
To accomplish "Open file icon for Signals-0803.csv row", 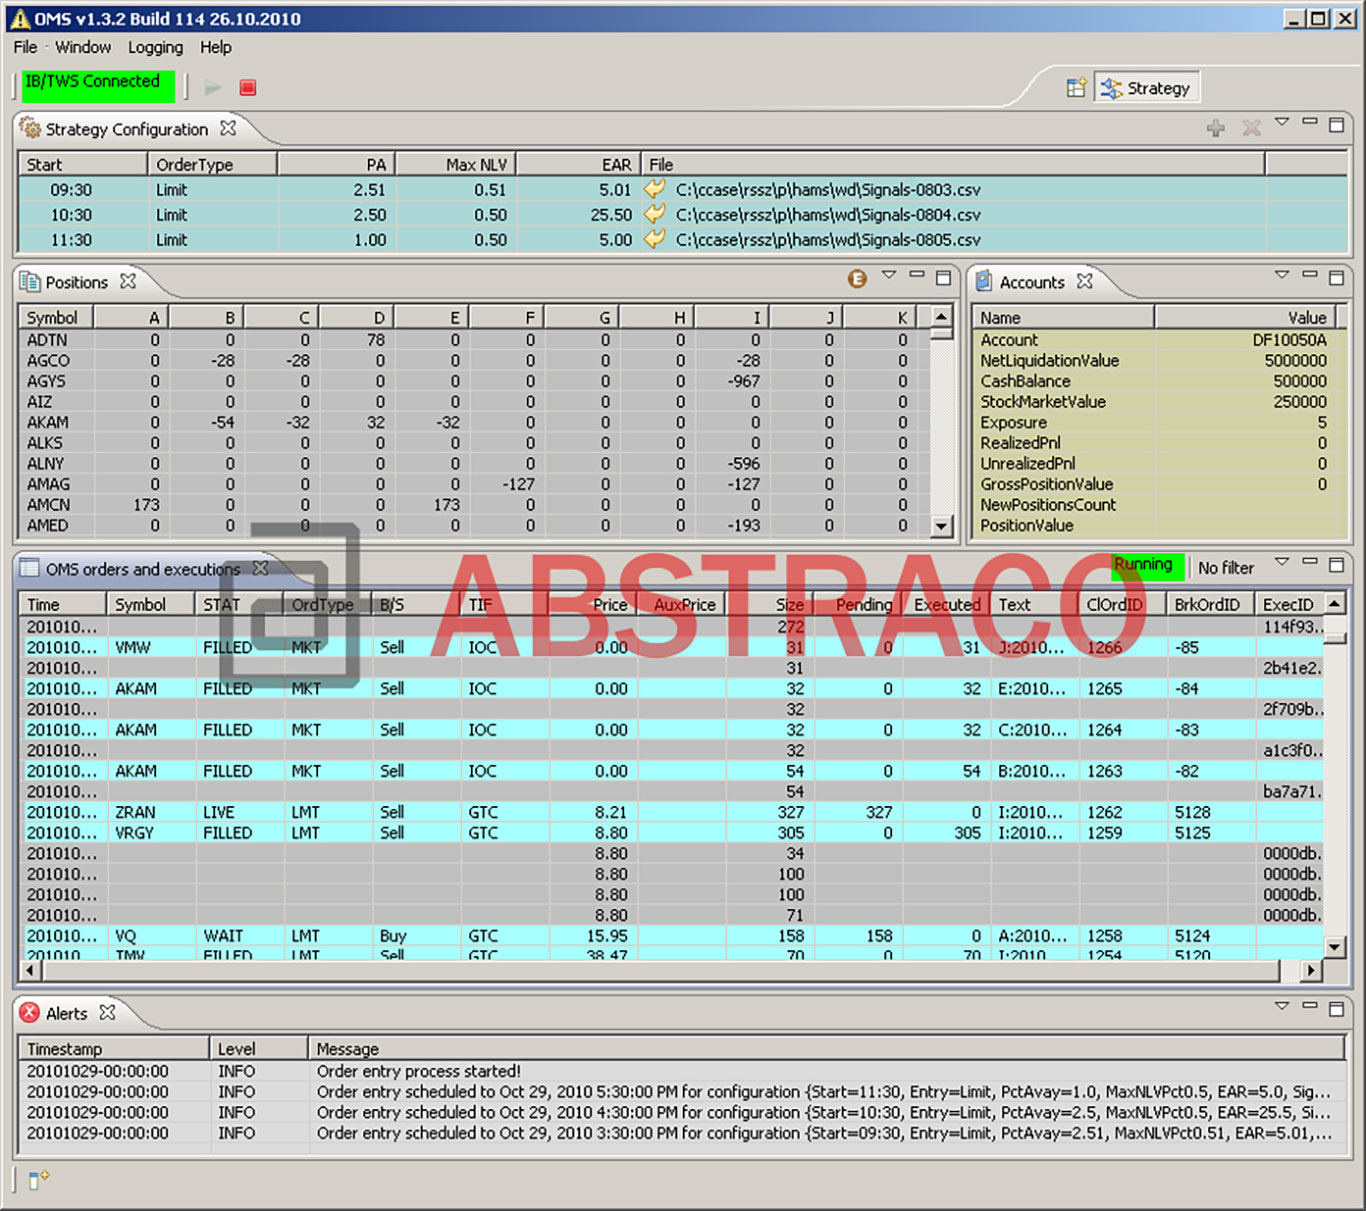I will [x=654, y=189].
